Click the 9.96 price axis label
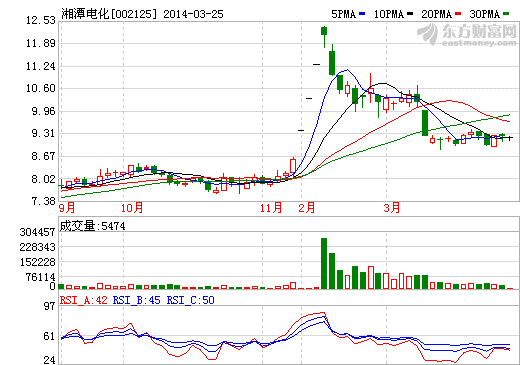Image resolution: width=520 pixels, height=365 pixels. point(43,111)
